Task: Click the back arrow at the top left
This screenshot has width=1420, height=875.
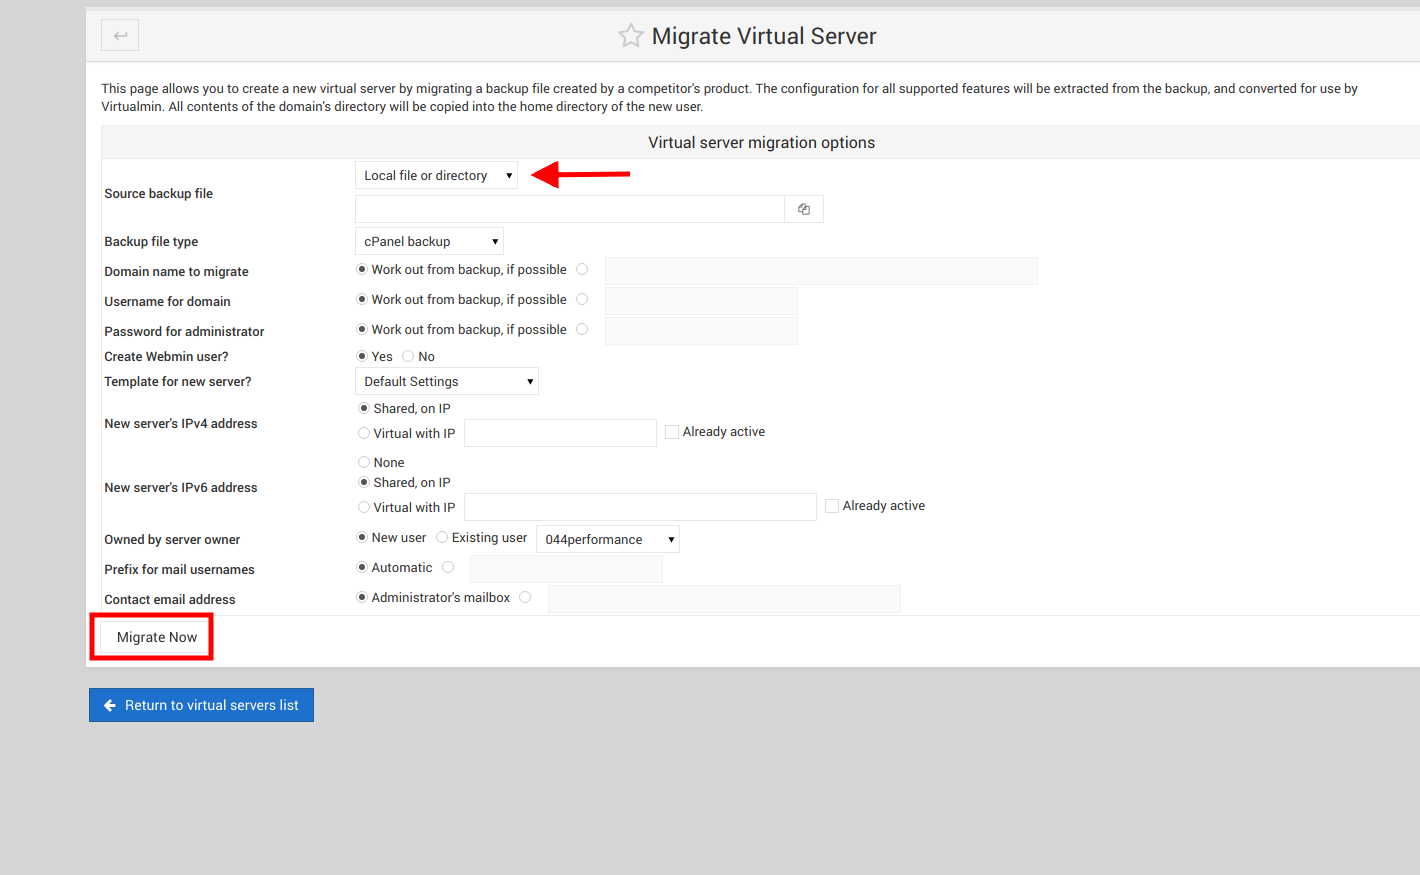Action: click(x=120, y=35)
